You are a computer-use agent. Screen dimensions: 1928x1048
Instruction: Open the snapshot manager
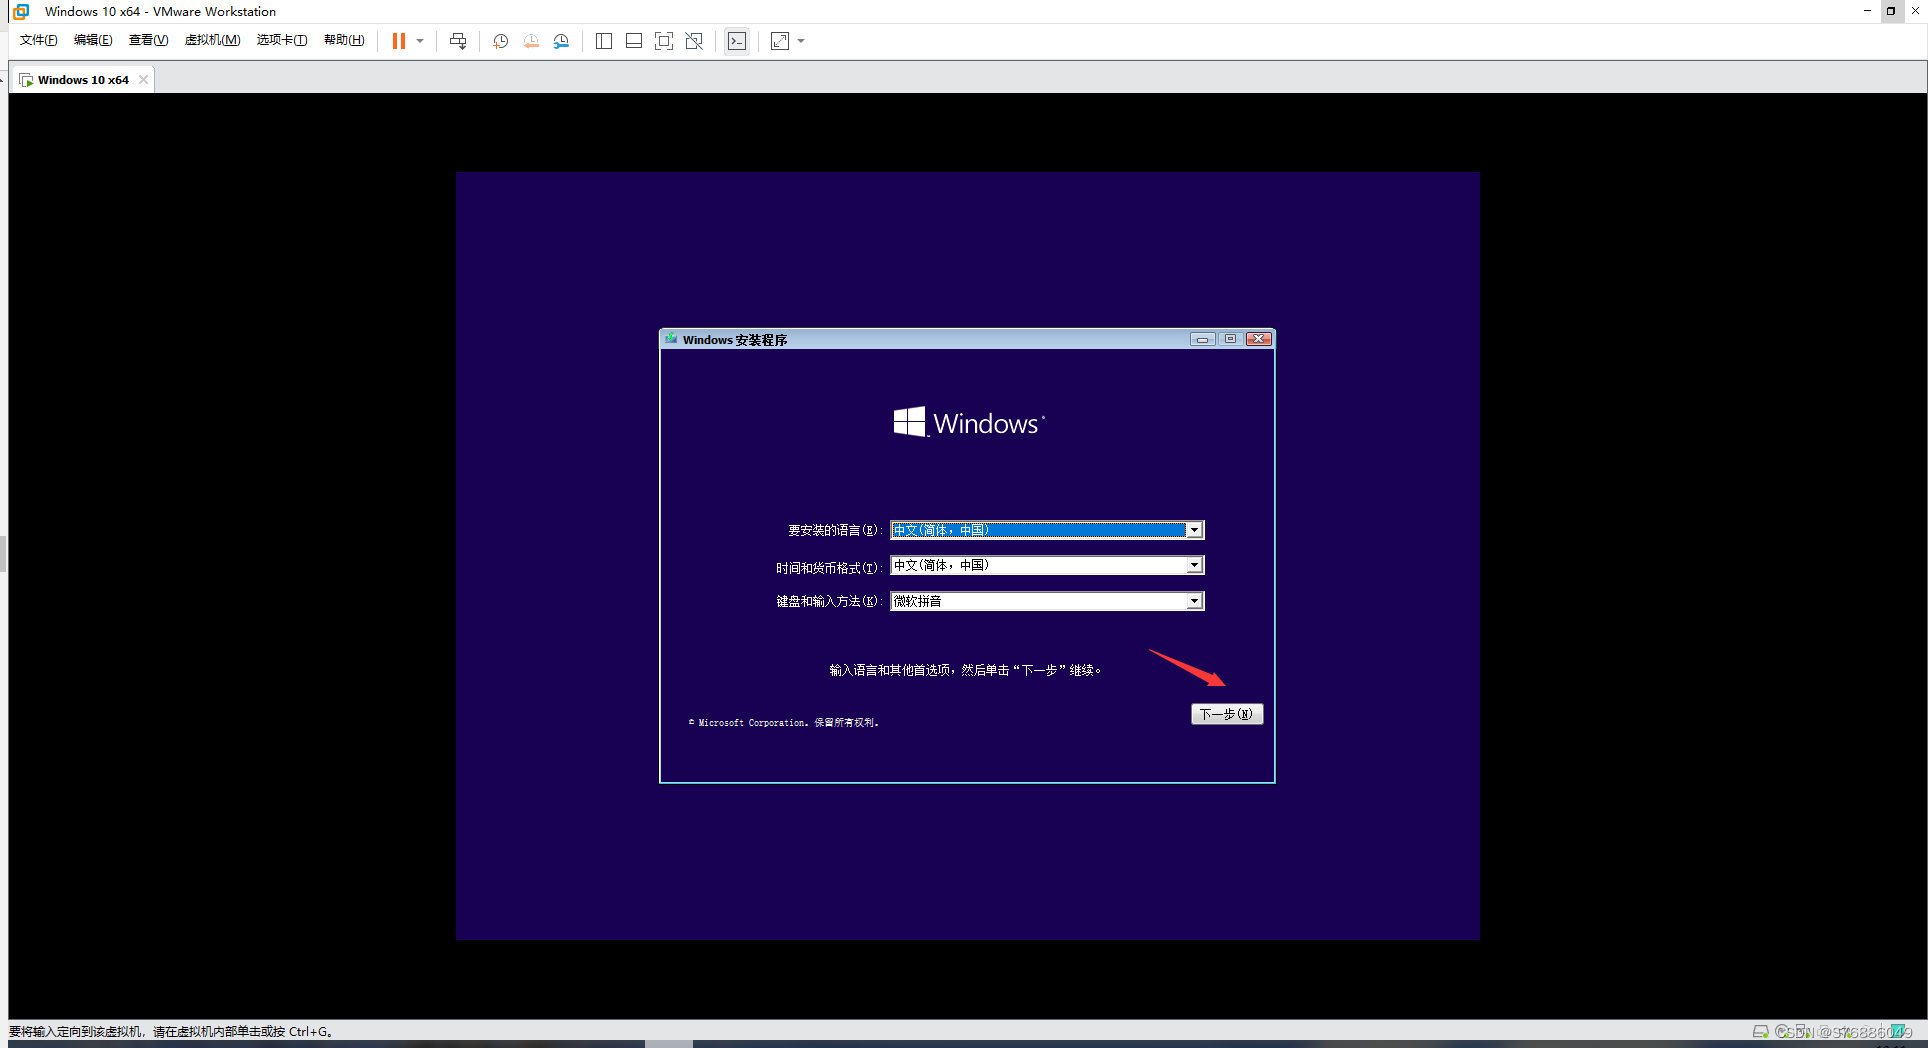[x=561, y=41]
